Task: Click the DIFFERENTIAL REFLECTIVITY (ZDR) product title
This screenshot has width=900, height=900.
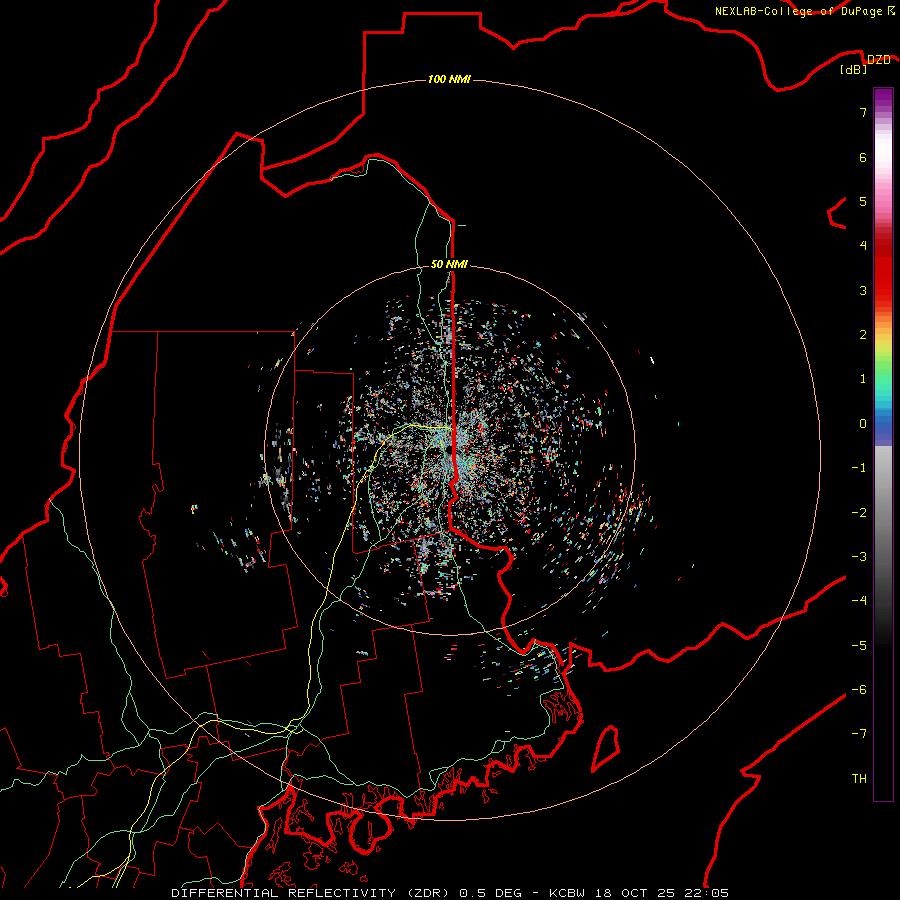Action: tap(312, 893)
